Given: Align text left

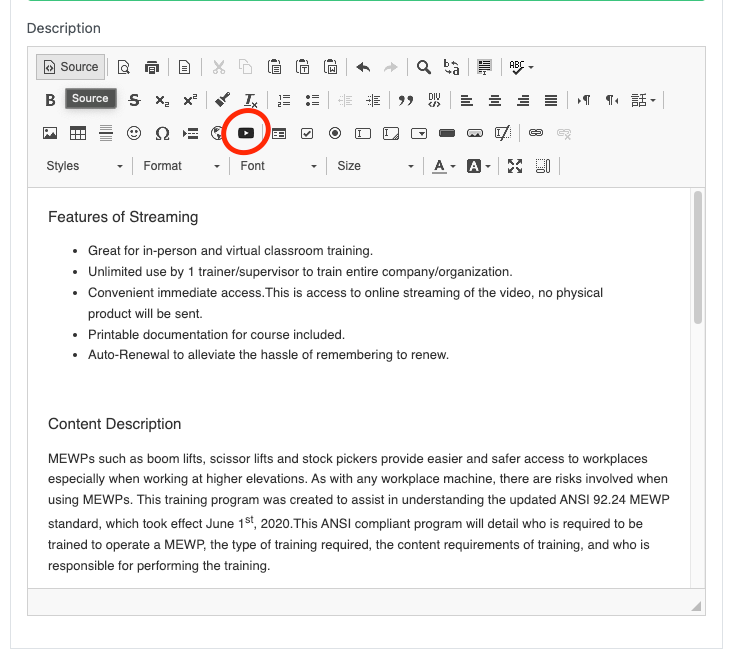Looking at the screenshot, I should (x=467, y=100).
